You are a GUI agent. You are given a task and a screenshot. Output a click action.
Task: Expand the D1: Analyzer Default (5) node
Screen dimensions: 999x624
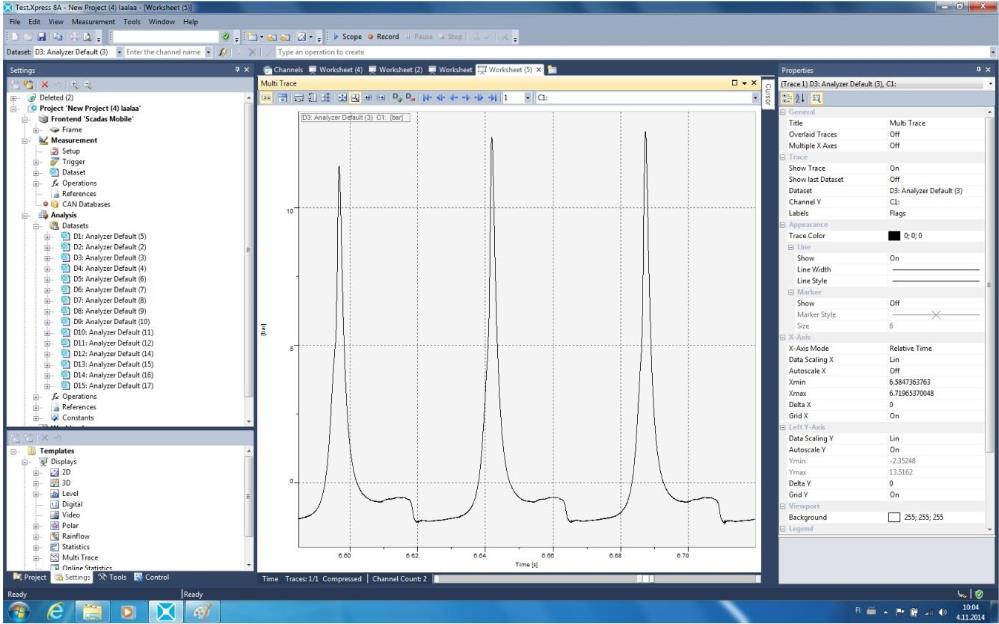point(47,236)
